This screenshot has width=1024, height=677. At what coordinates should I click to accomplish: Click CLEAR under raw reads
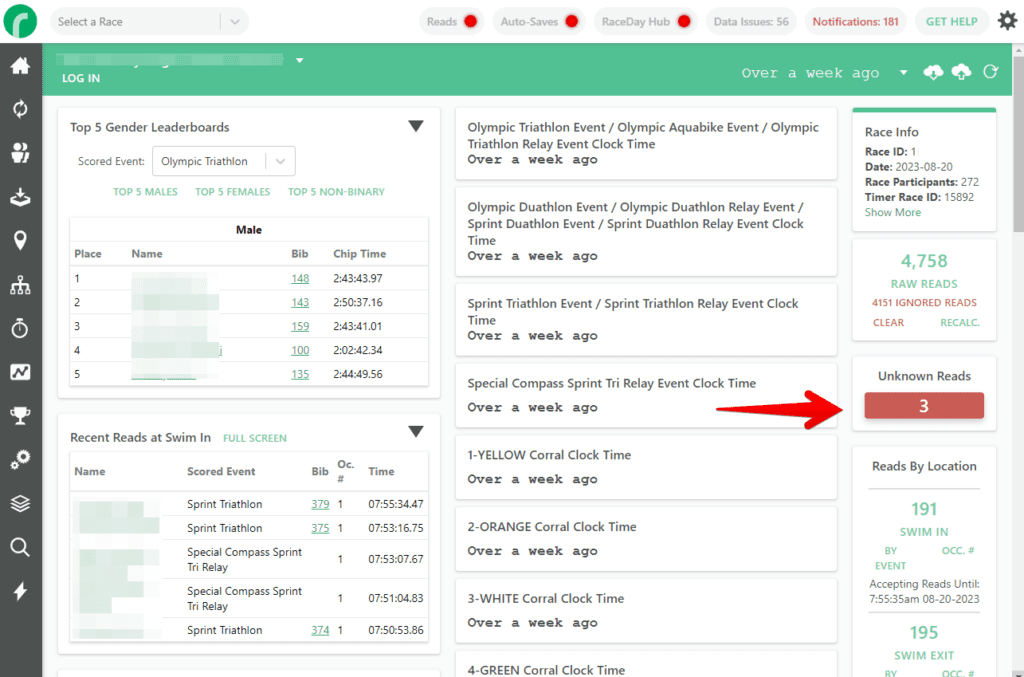[888, 323]
